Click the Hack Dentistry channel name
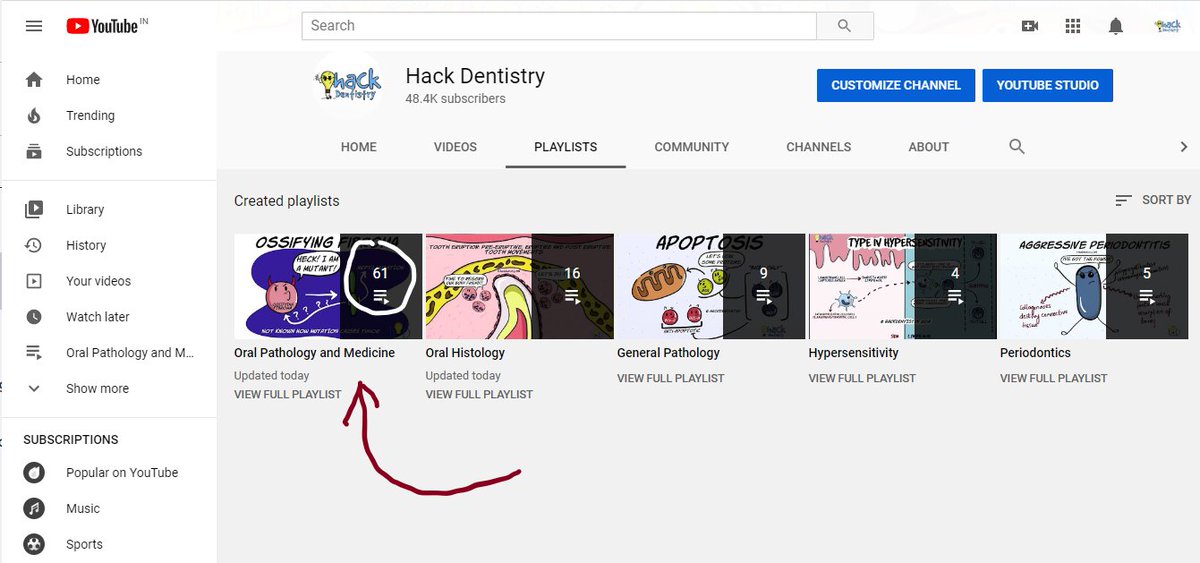1200x563 pixels. [475, 76]
